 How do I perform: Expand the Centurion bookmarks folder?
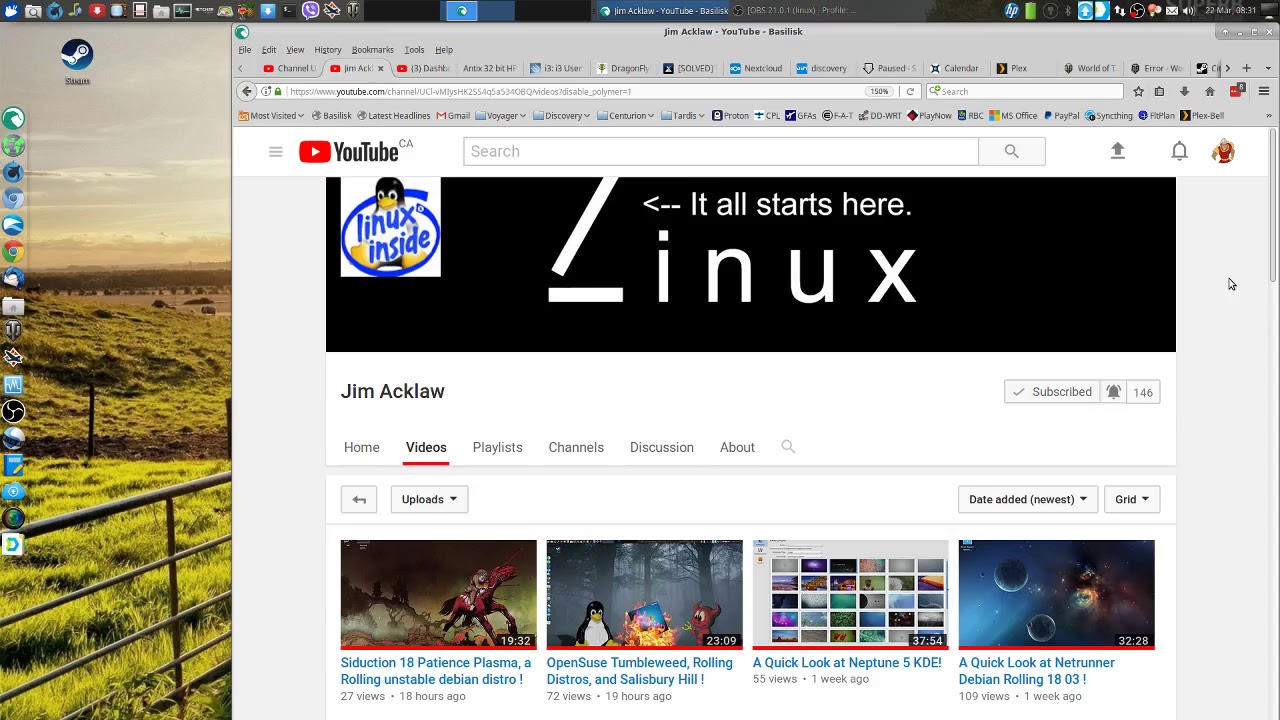coord(626,115)
